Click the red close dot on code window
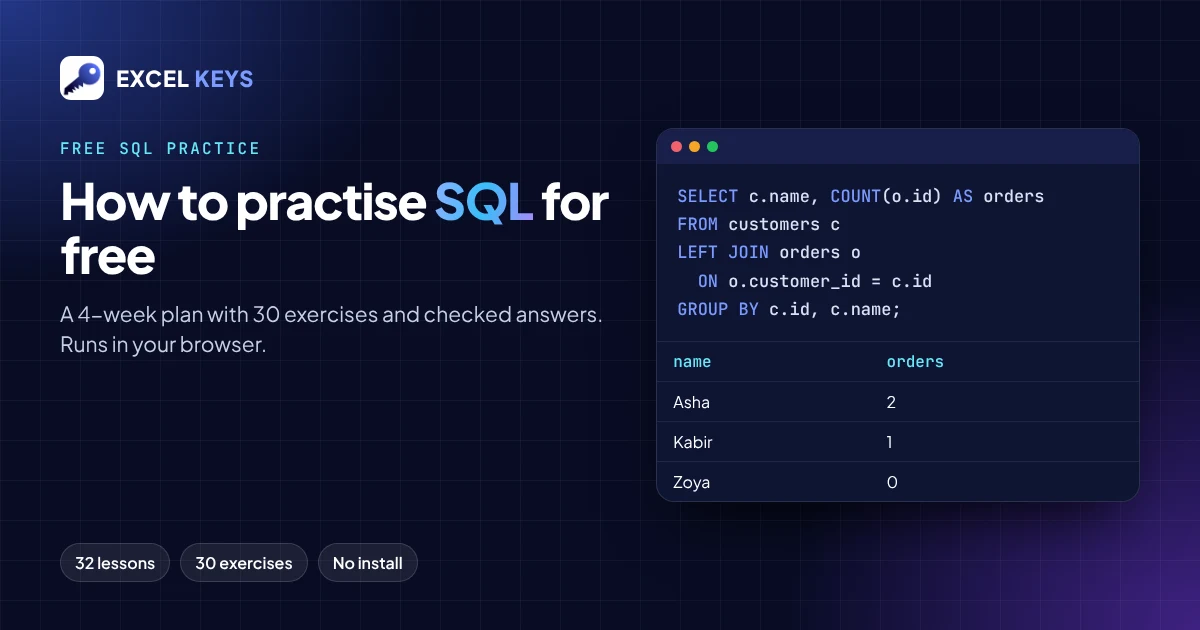1200x630 pixels. click(x=677, y=147)
